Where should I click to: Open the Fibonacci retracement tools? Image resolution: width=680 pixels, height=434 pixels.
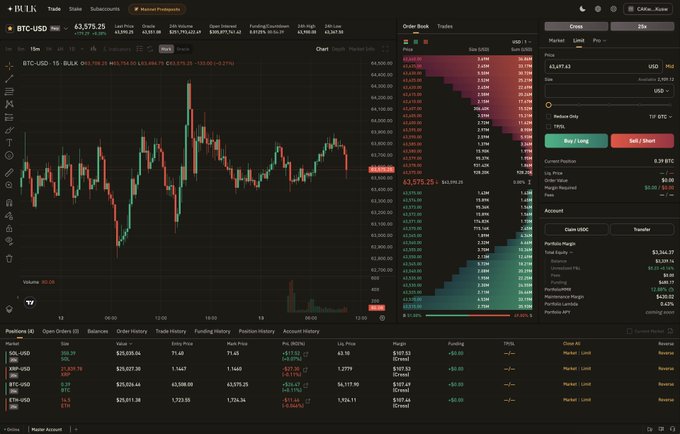coord(9,91)
